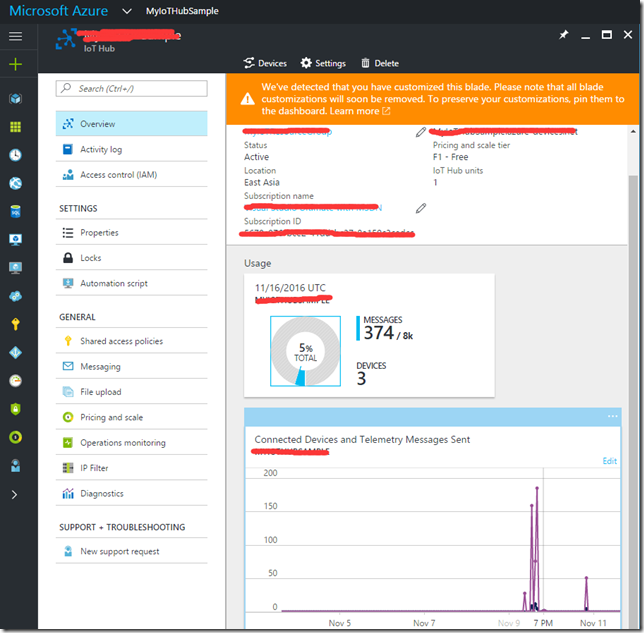Open Operations monitoring
The height and width of the screenshot is (633, 644).
tap(131, 443)
